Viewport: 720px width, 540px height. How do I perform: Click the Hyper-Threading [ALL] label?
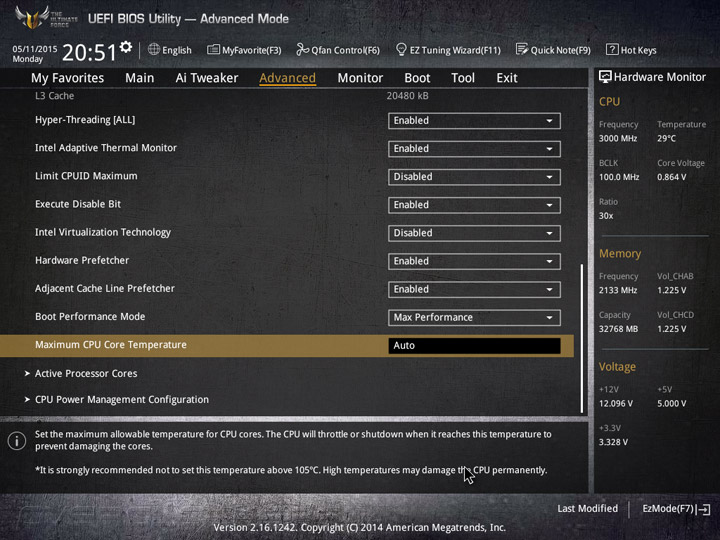tap(85, 120)
